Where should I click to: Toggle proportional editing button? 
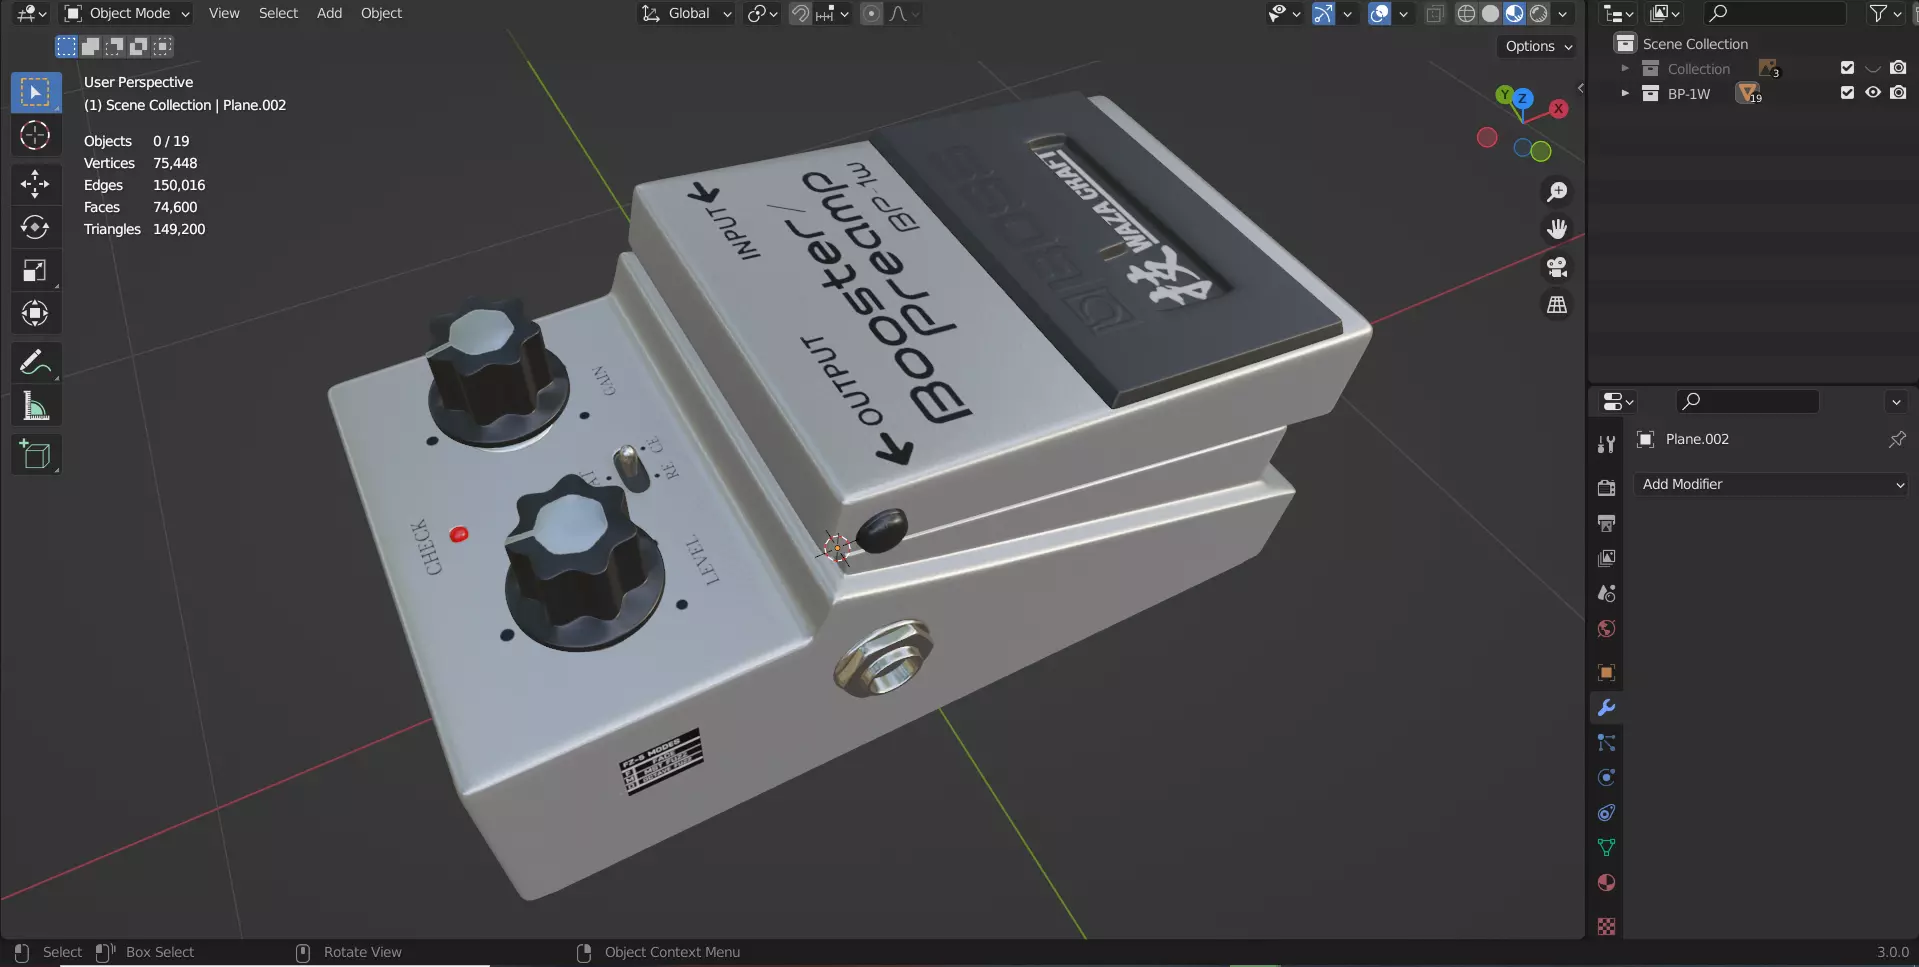(x=872, y=13)
